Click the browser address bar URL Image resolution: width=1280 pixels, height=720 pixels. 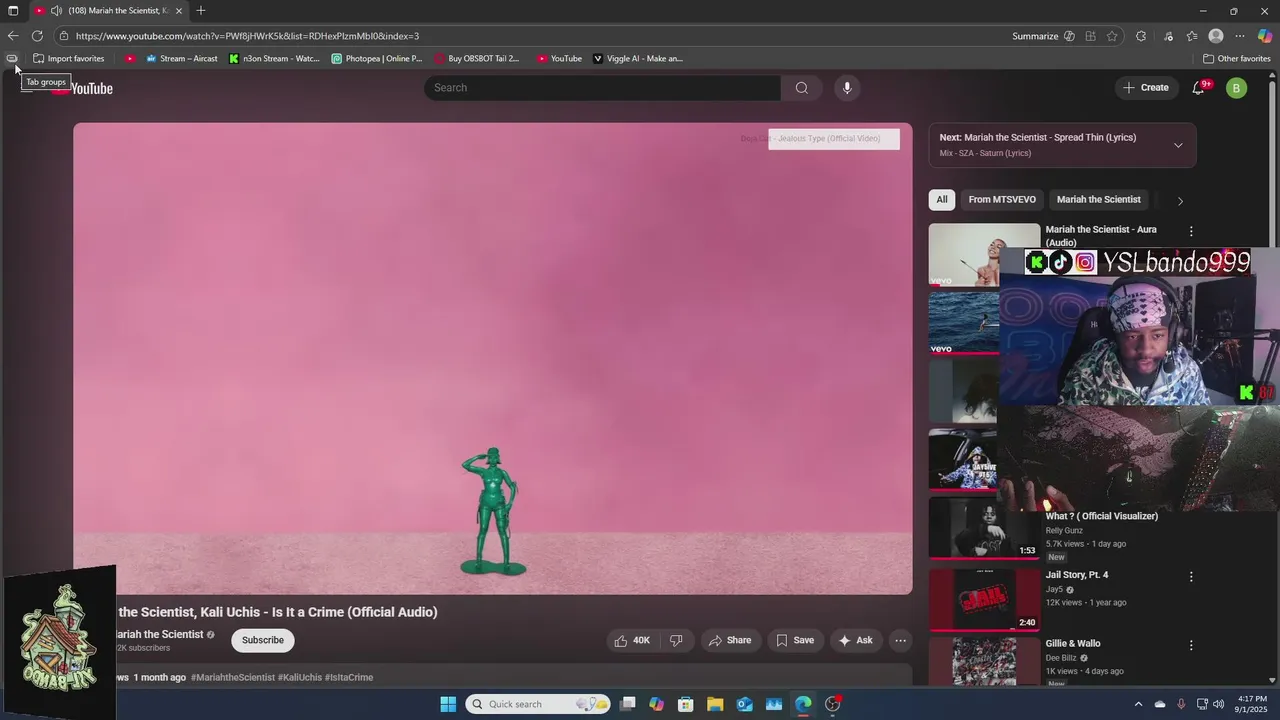247,36
